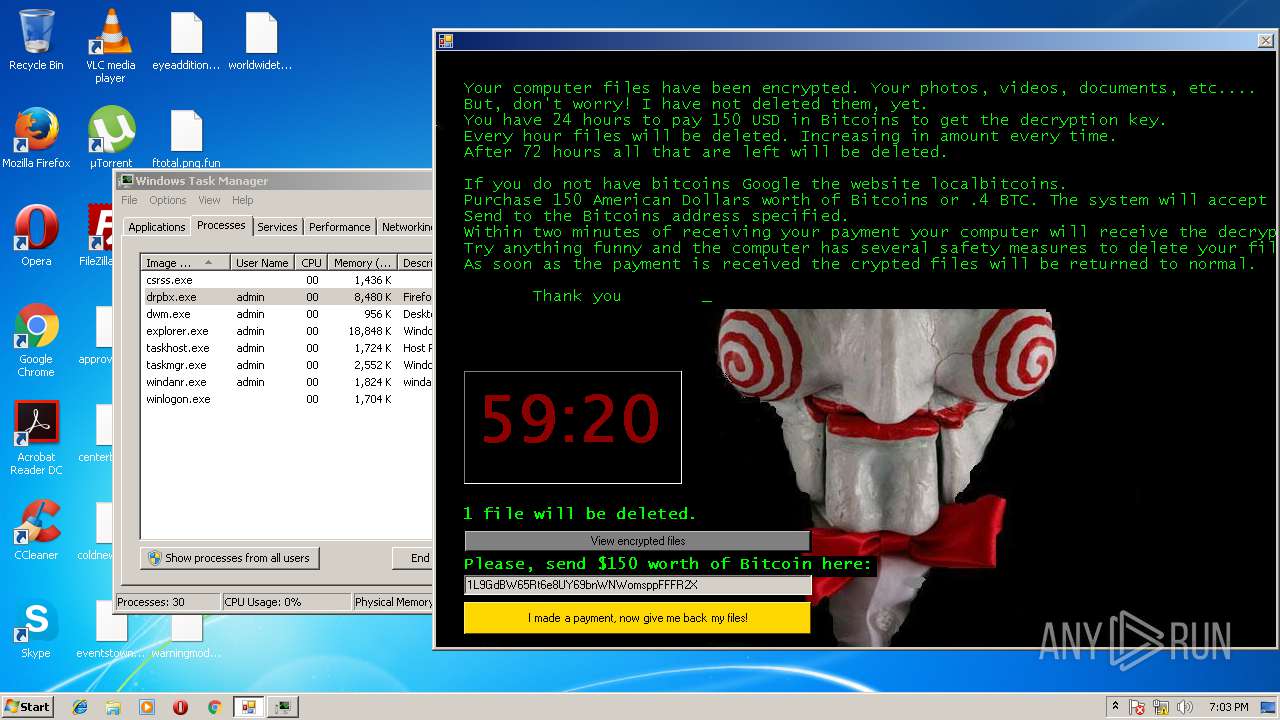Screen dimensions: 1280x720
Task: Sort processes by CPU column
Action: click(x=311, y=263)
